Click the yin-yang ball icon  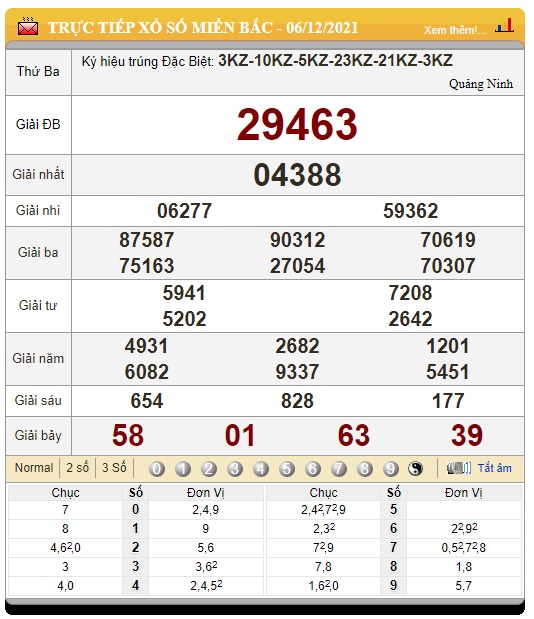pyautogui.click(x=415, y=469)
